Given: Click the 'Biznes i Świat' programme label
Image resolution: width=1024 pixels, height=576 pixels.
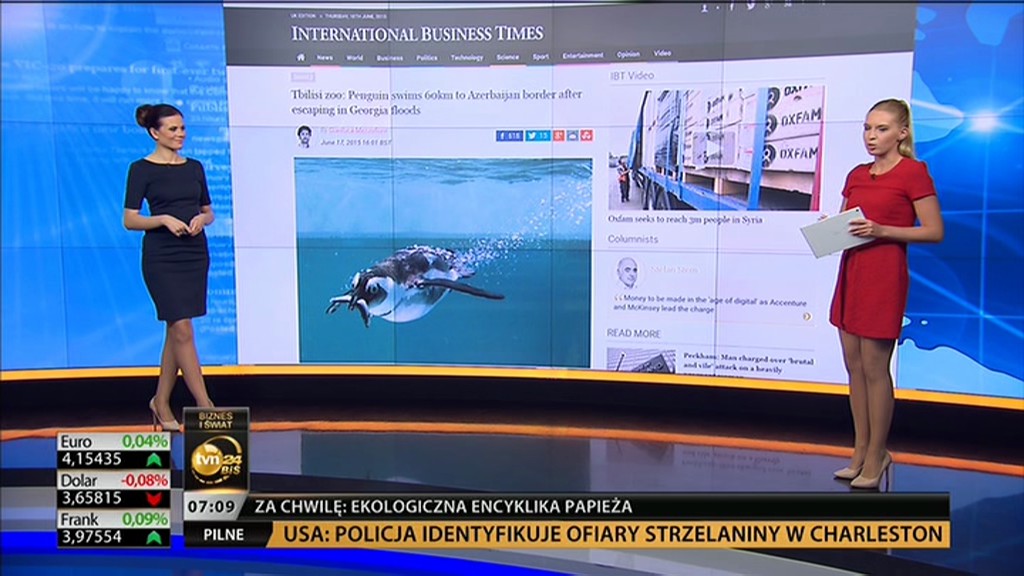Looking at the screenshot, I should 216,420.
